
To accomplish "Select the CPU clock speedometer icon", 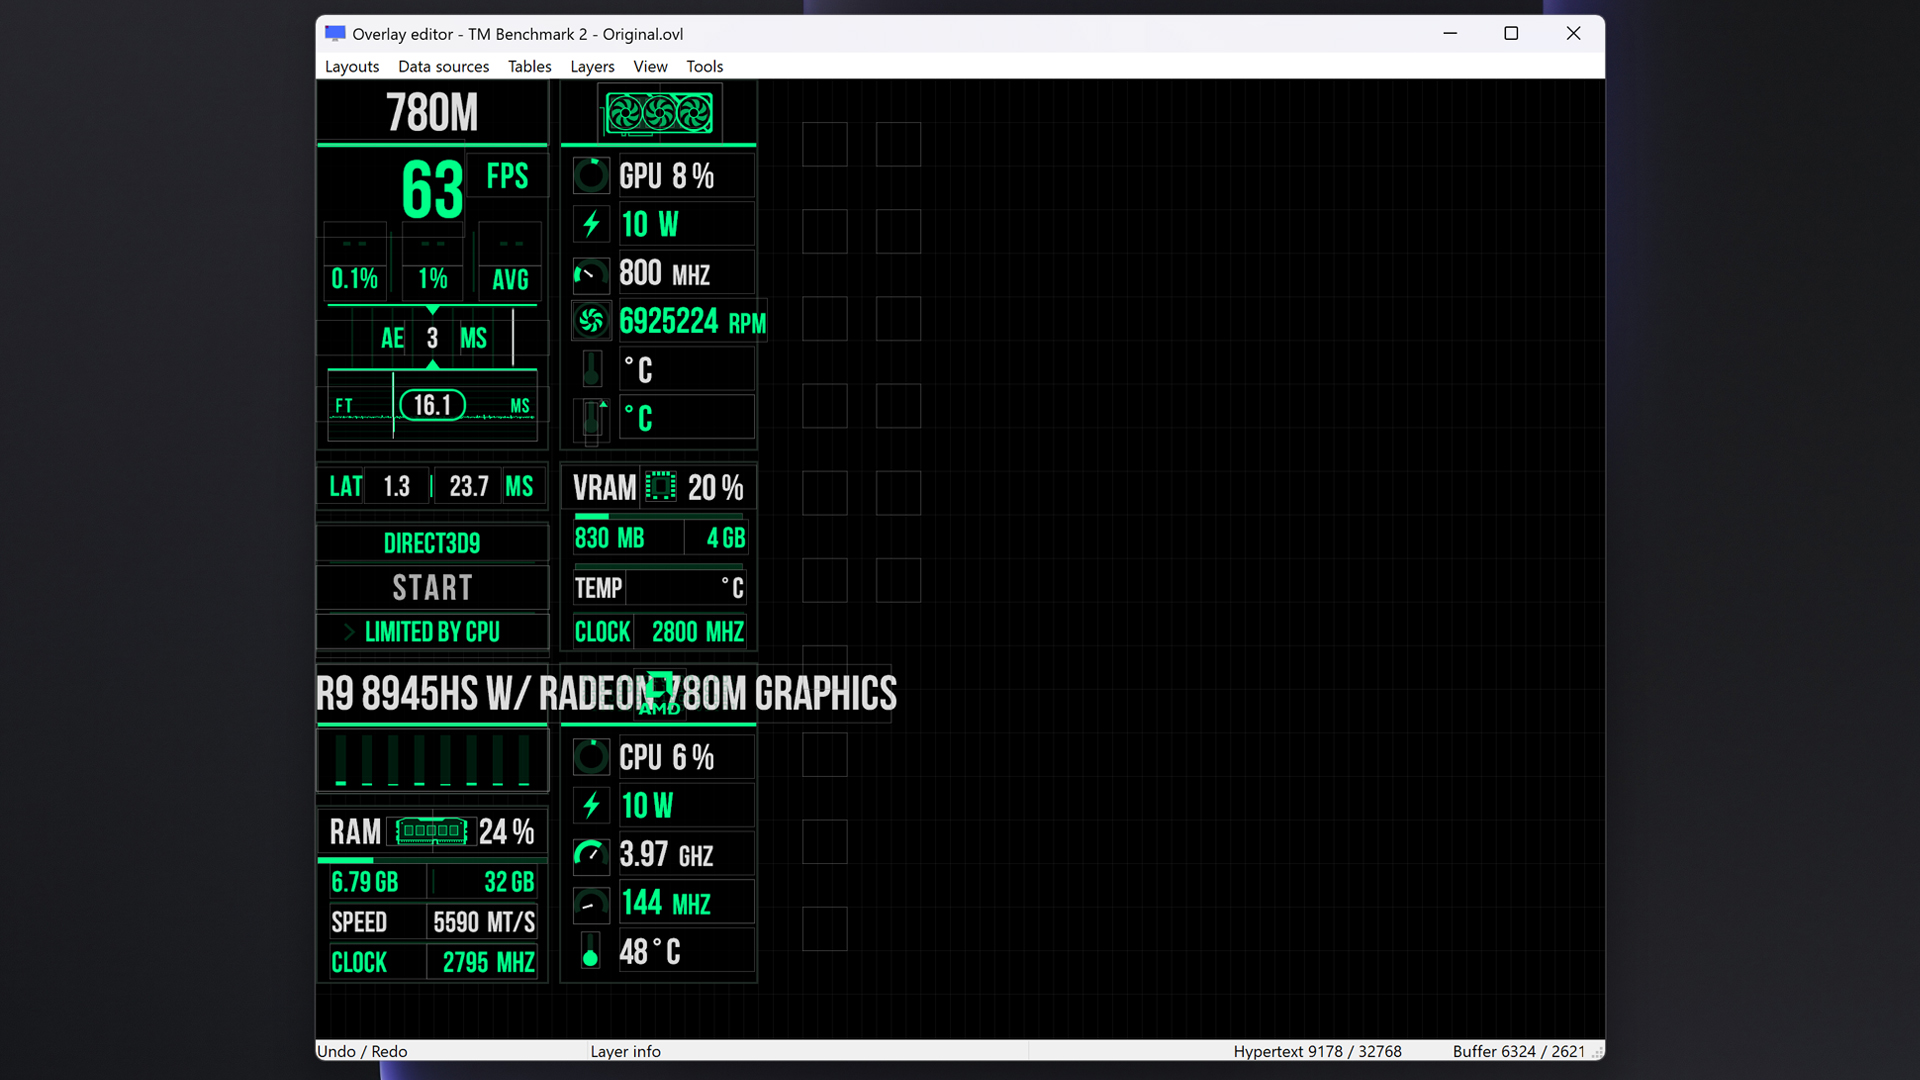I will coord(591,855).
